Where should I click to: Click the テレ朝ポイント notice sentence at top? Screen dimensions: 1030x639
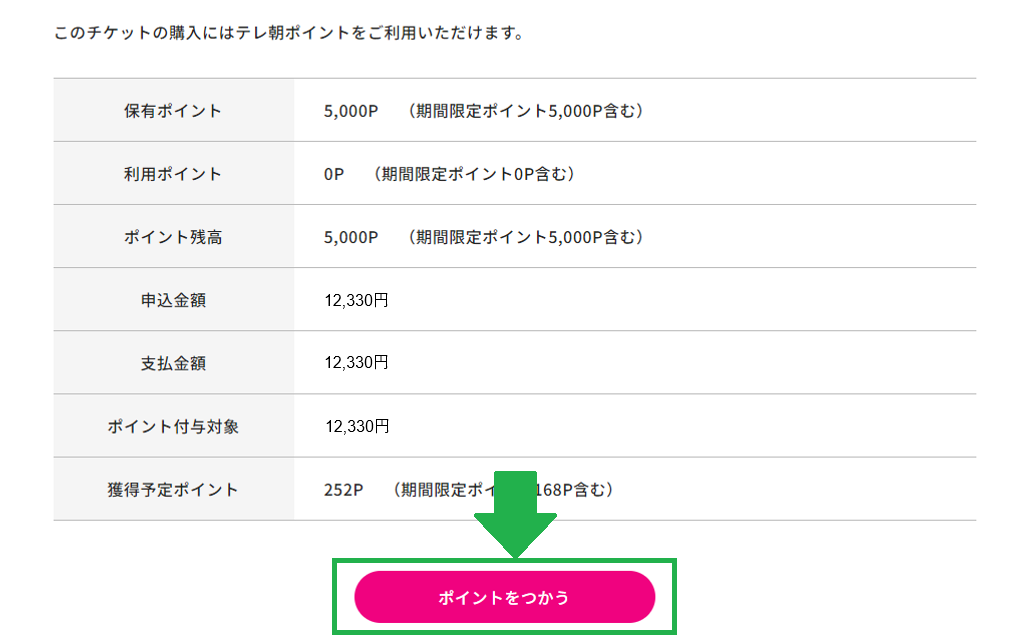pyautogui.click(x=290, y=31)
